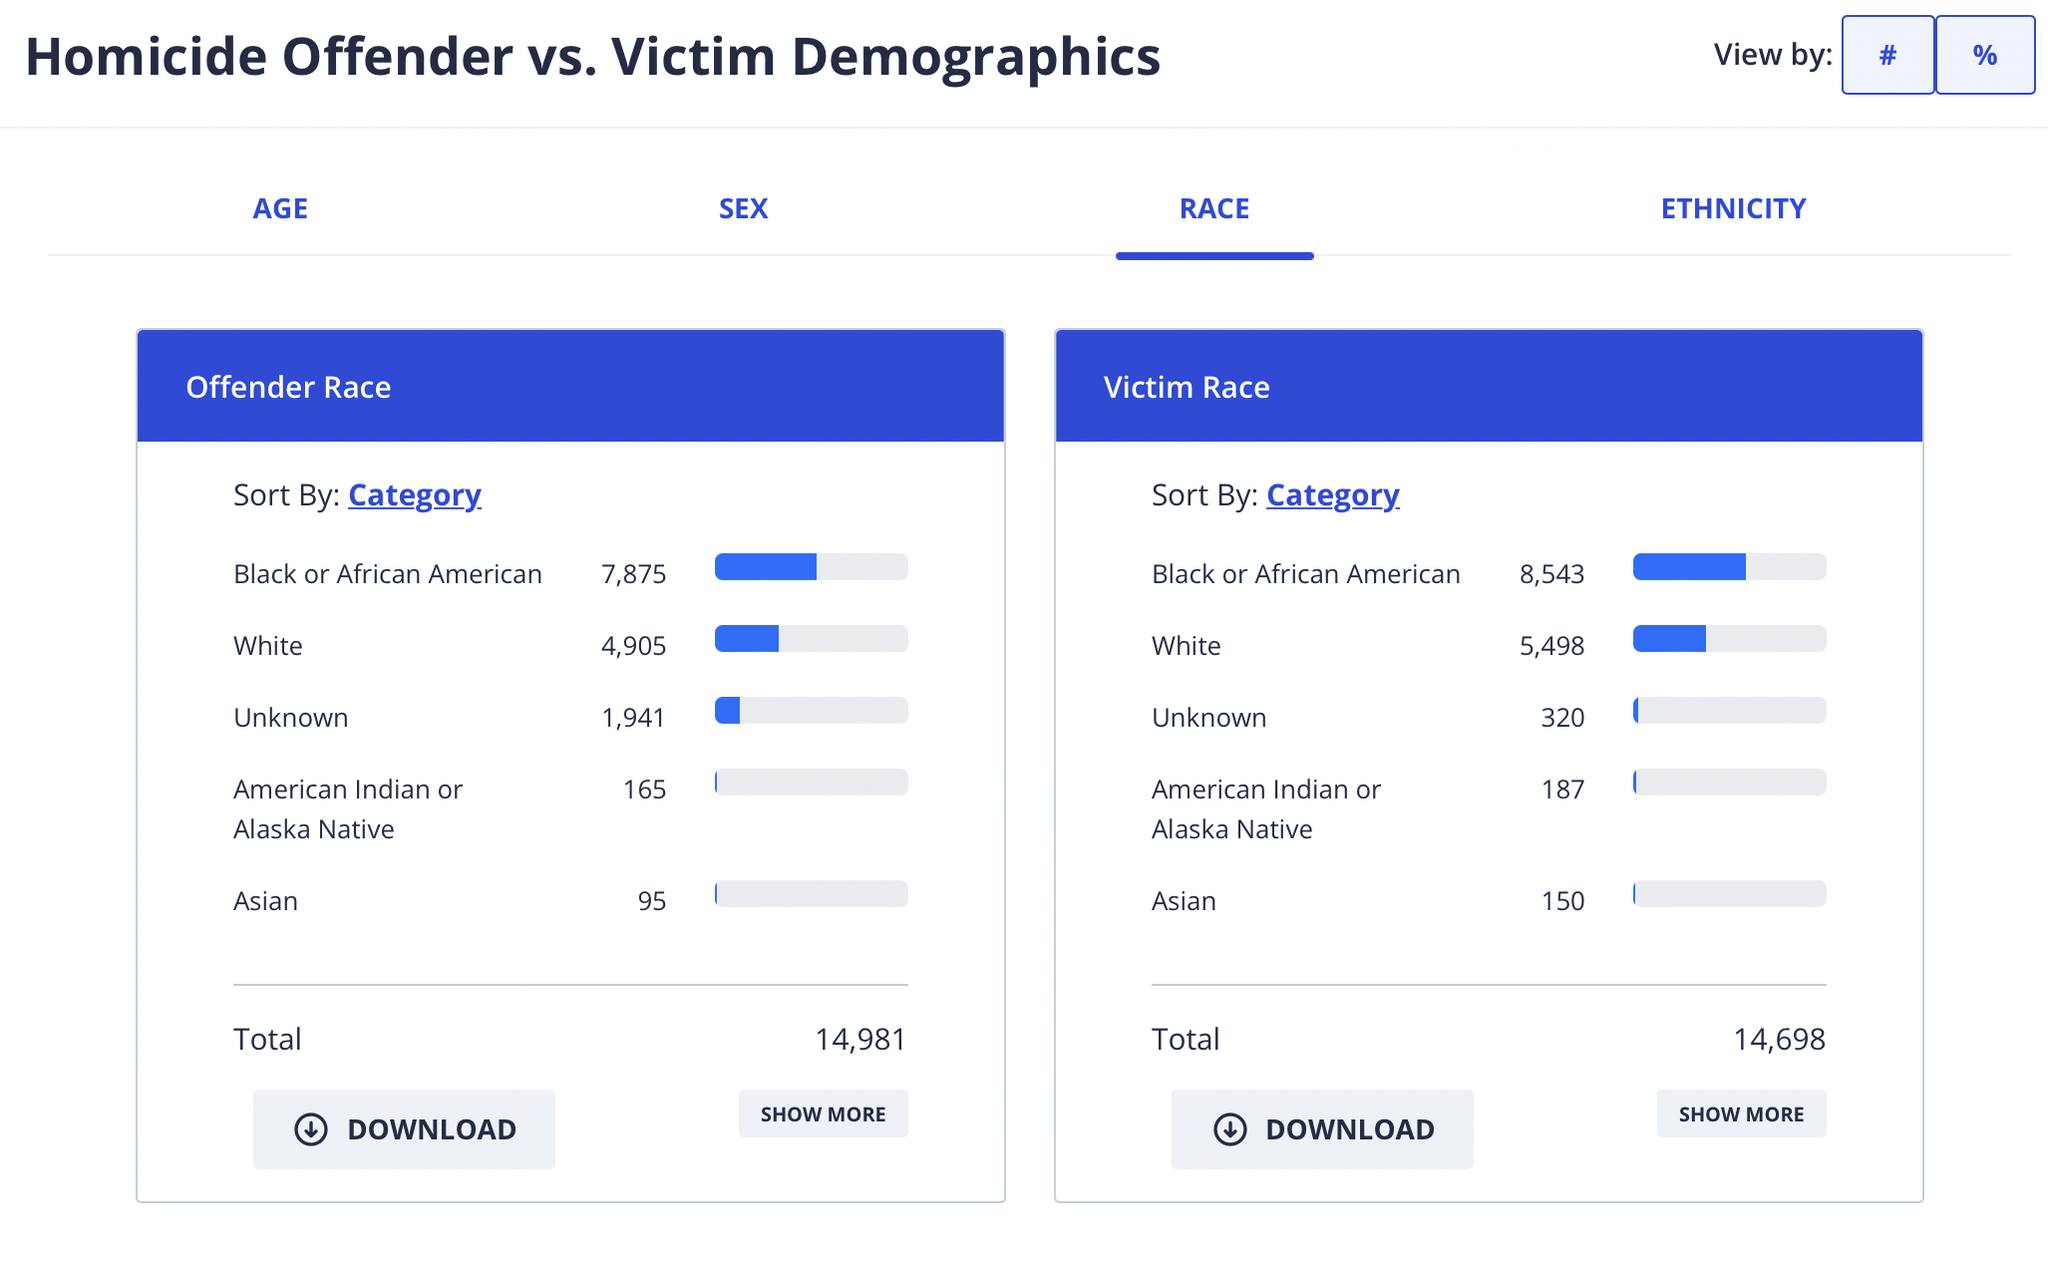The height and width of the screenshot is (1270, 2048).
Task: Click offender Black or African American bar
Action: tap(811, 567)
